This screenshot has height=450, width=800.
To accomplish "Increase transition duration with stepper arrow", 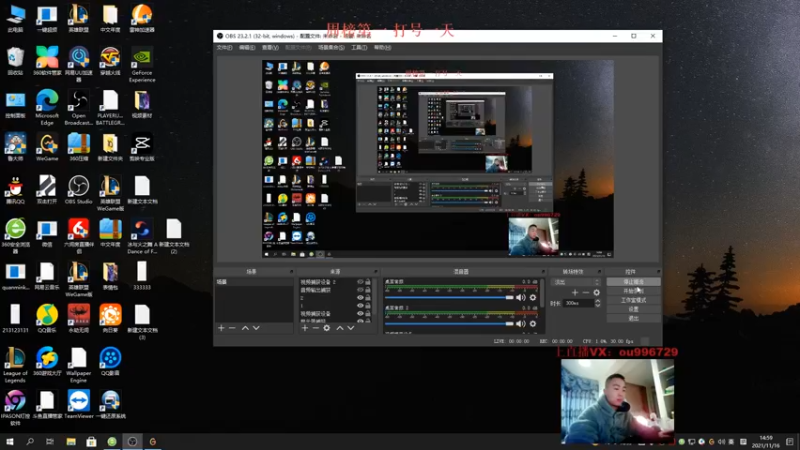I will (x=597, y=301).
